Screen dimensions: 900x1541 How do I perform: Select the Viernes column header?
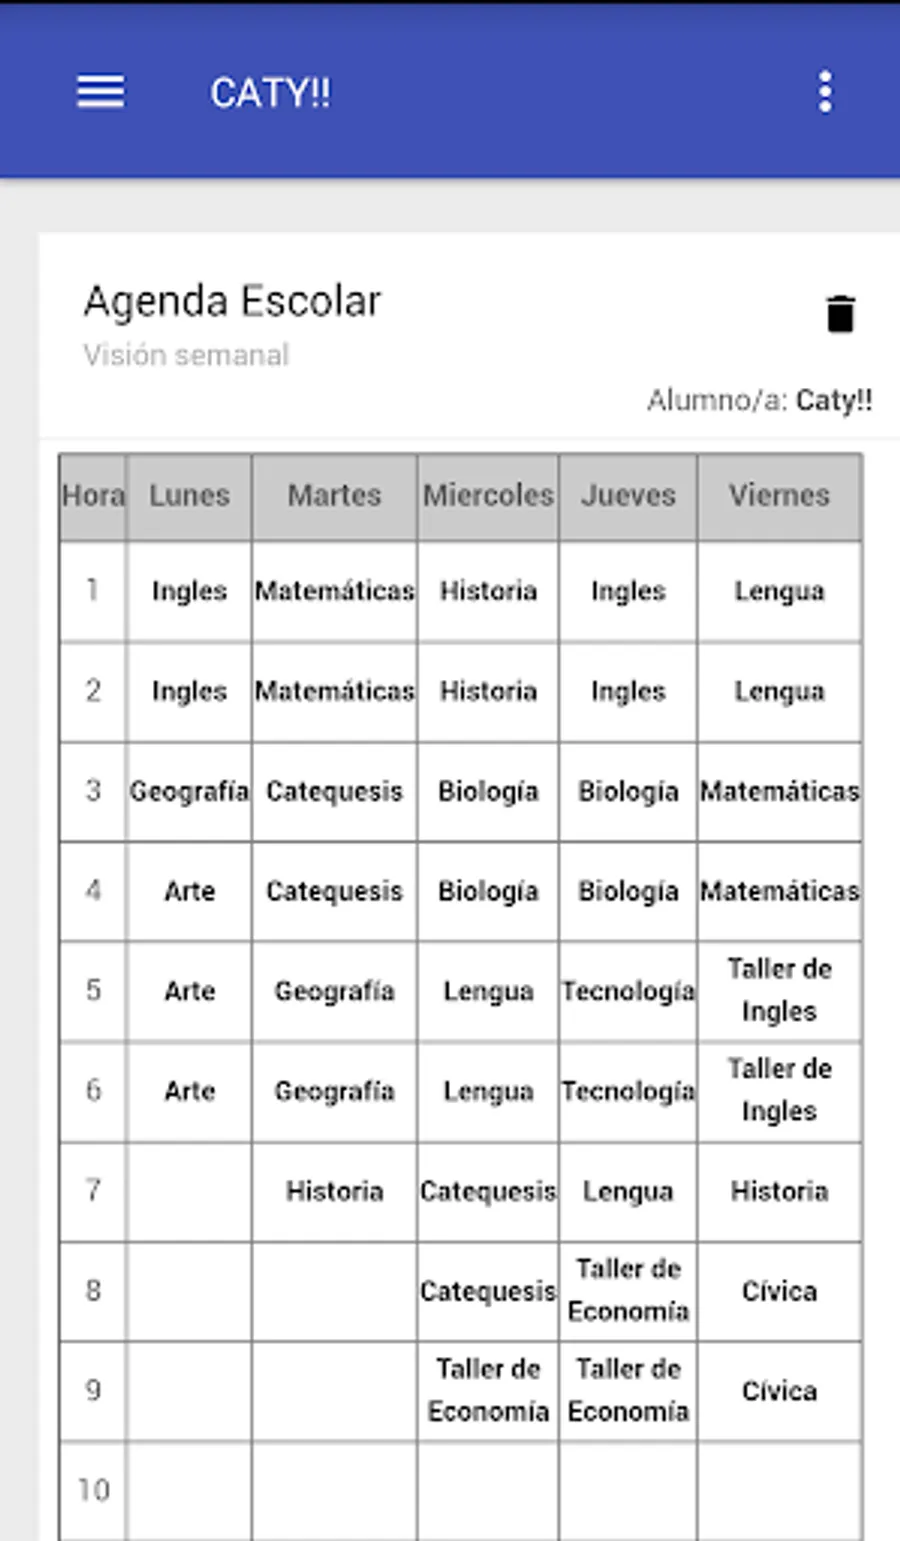click(x=779, y=496)
